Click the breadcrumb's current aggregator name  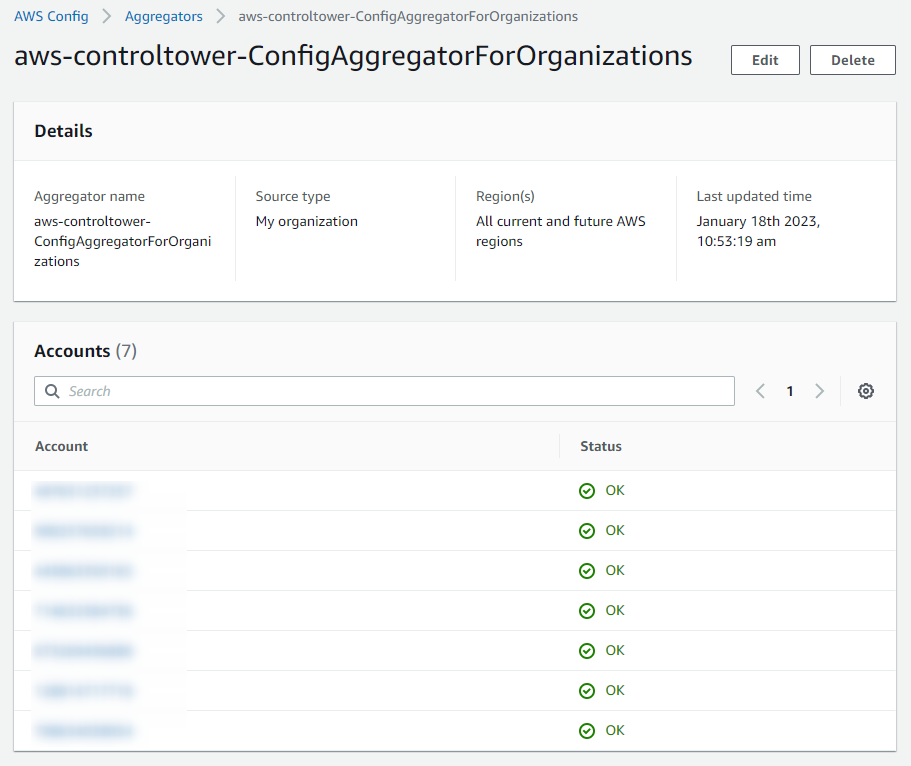tap(408, 16)
